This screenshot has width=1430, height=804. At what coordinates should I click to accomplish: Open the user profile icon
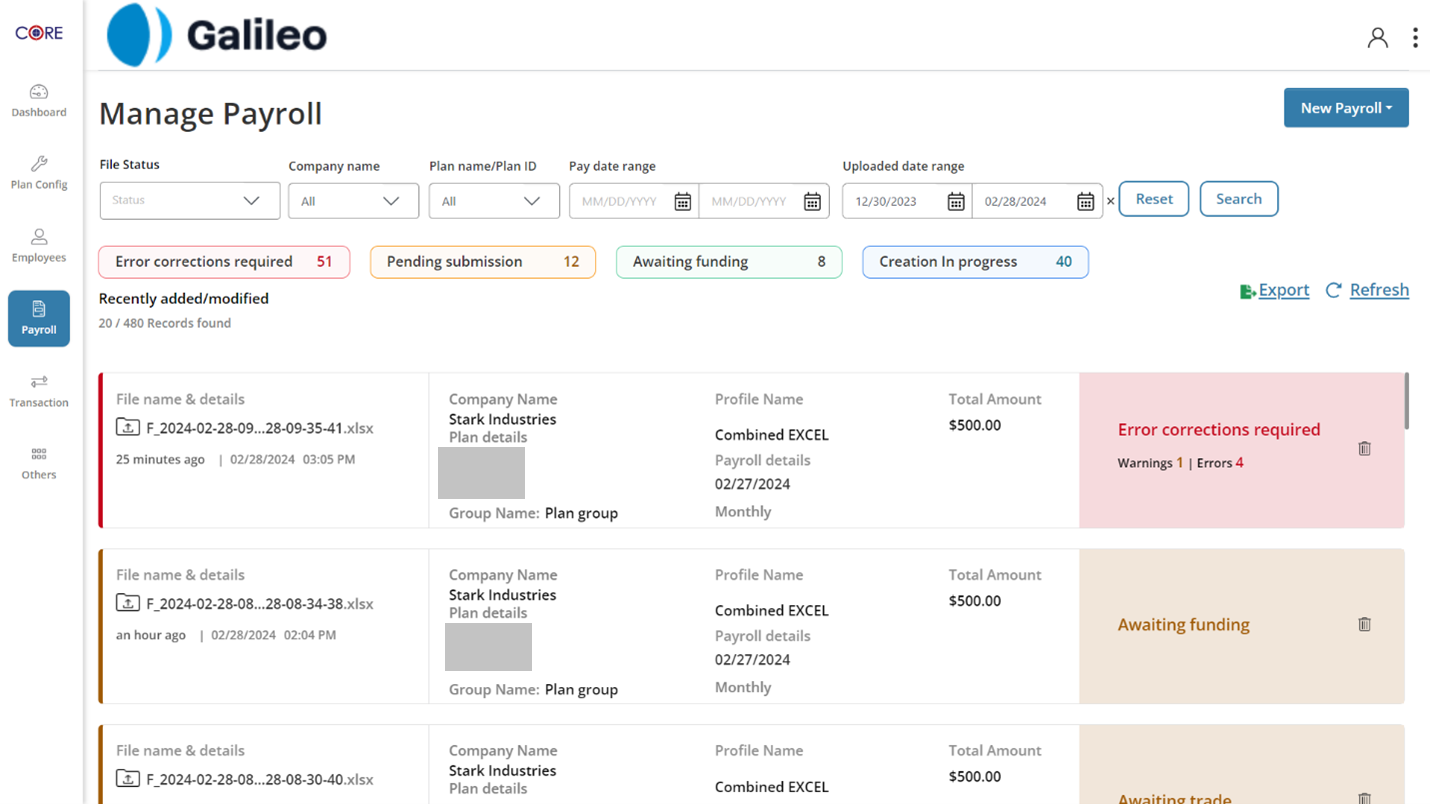coord(1378,38)
